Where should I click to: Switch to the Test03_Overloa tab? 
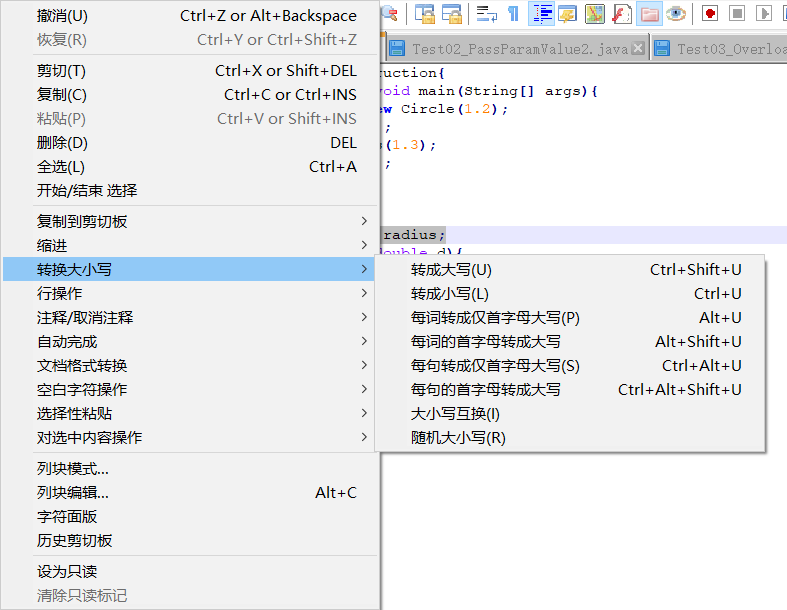[719, 49]
